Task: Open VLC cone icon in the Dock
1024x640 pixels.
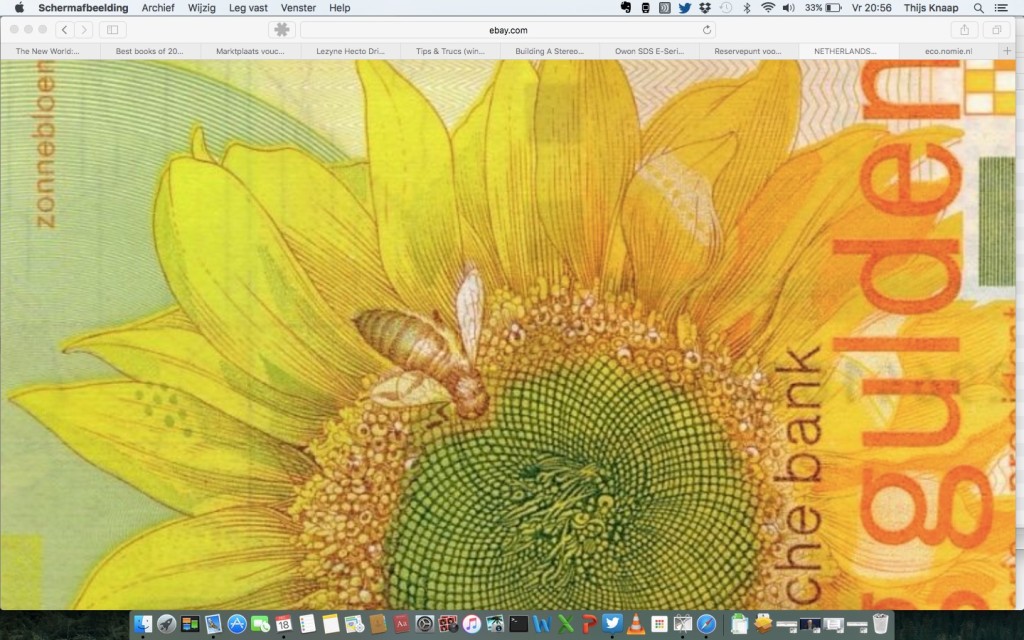Action: coord(635,624)
